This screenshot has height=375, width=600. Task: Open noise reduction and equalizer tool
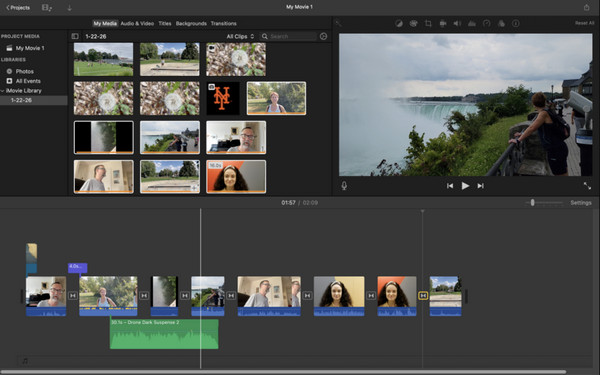472,23
